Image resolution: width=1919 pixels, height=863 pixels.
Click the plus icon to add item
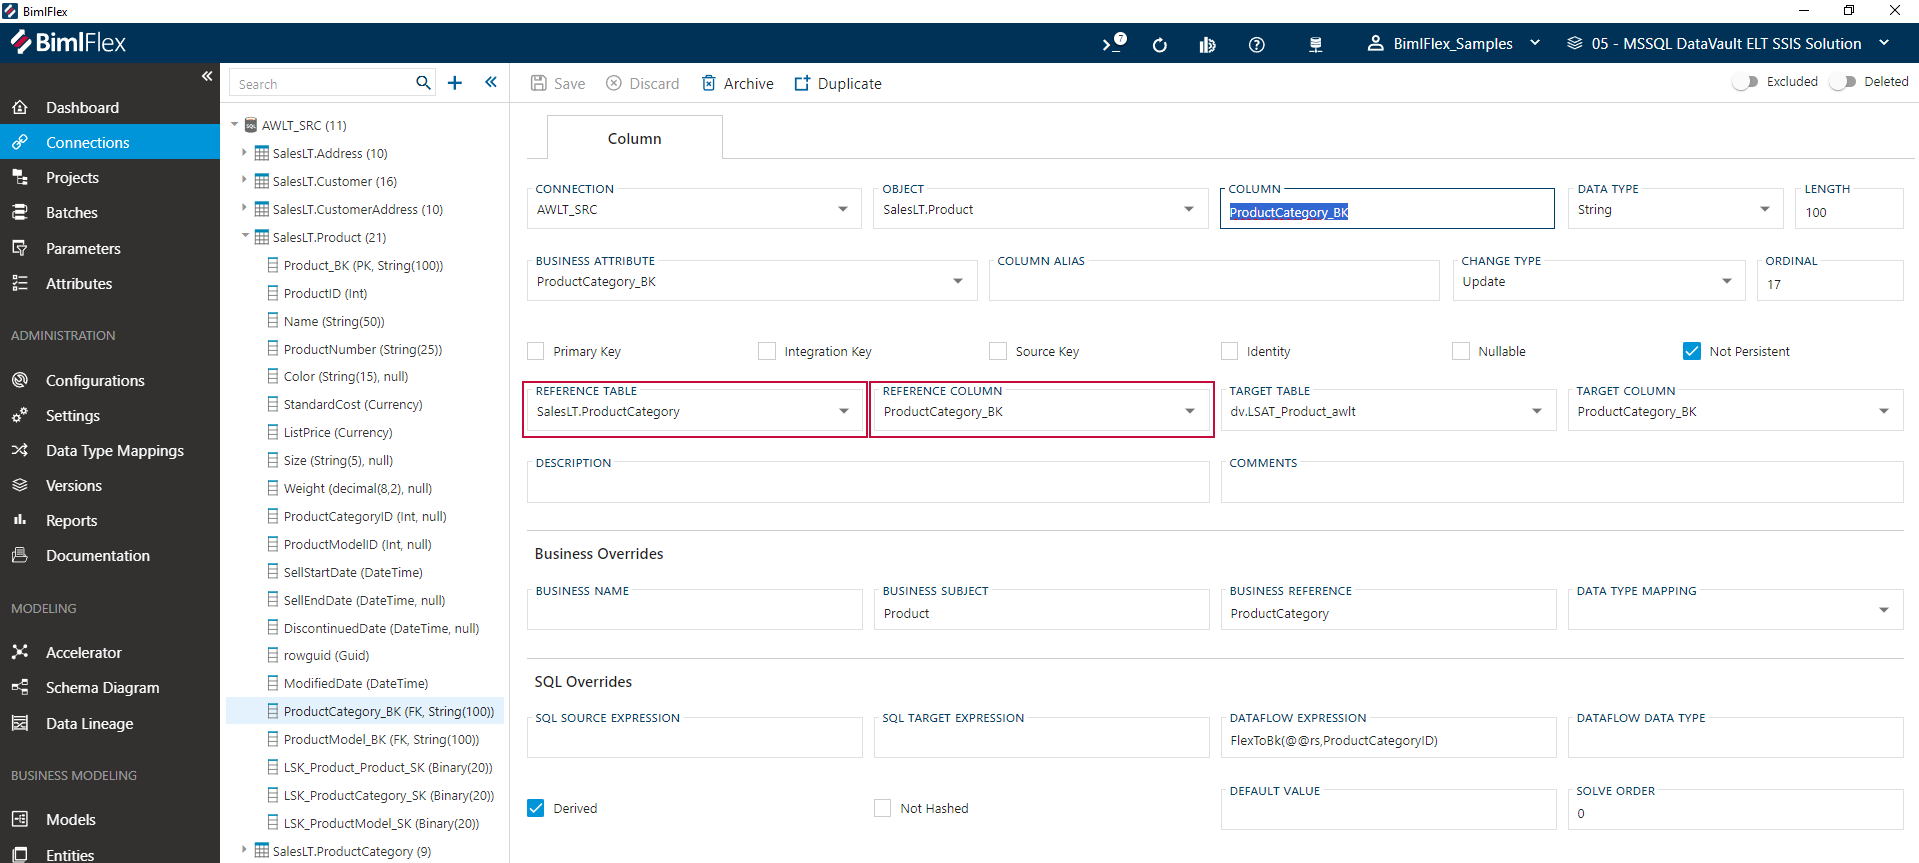pyautogui.click(x=455, y=83)
